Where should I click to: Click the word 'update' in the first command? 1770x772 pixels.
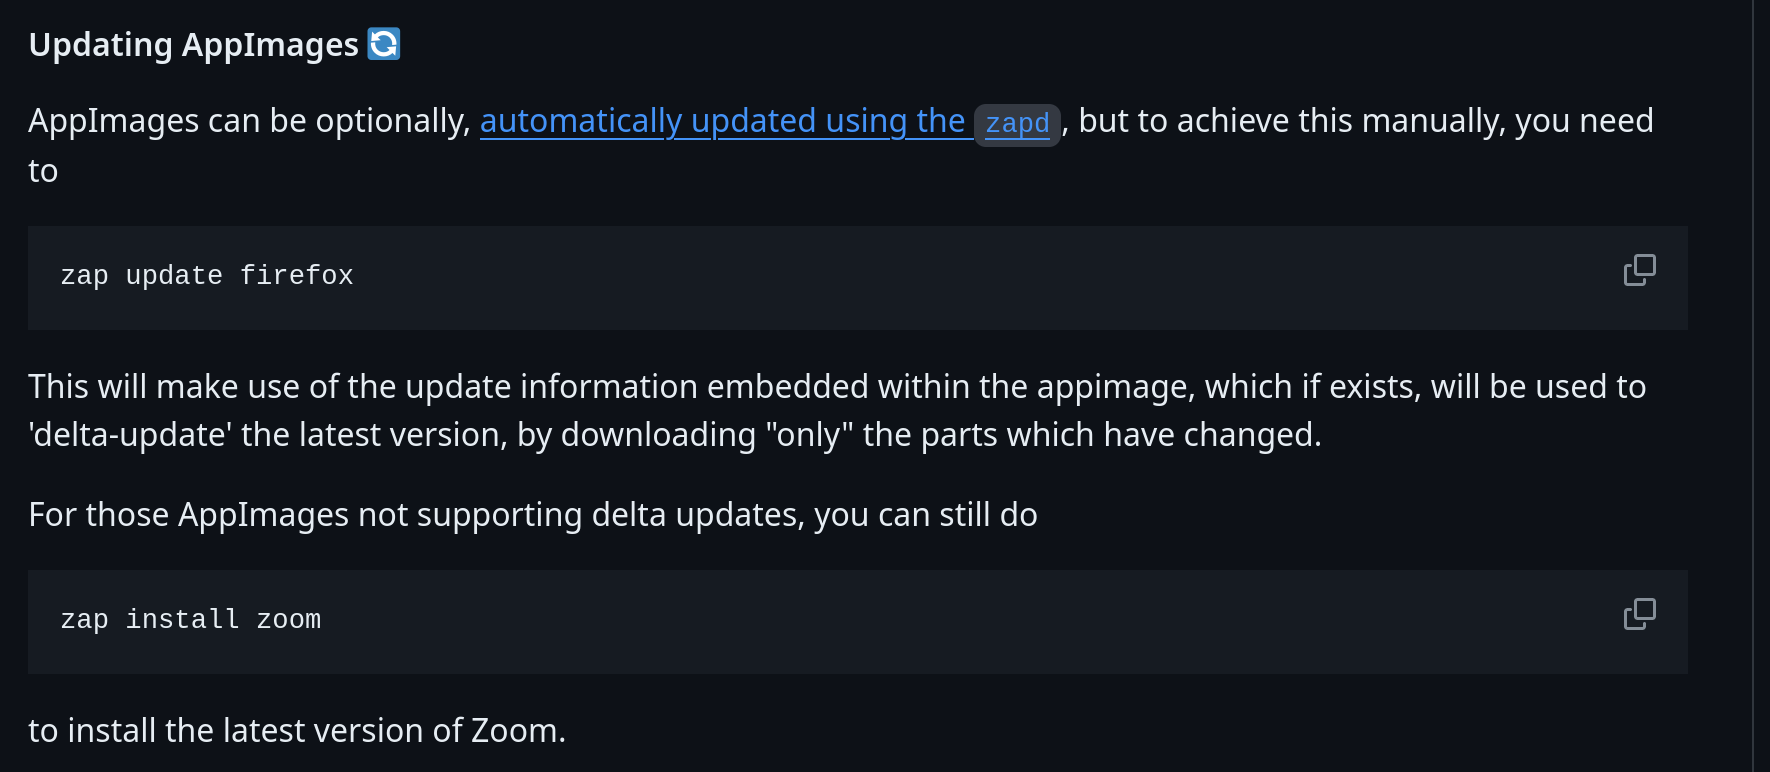coord(174,276)
